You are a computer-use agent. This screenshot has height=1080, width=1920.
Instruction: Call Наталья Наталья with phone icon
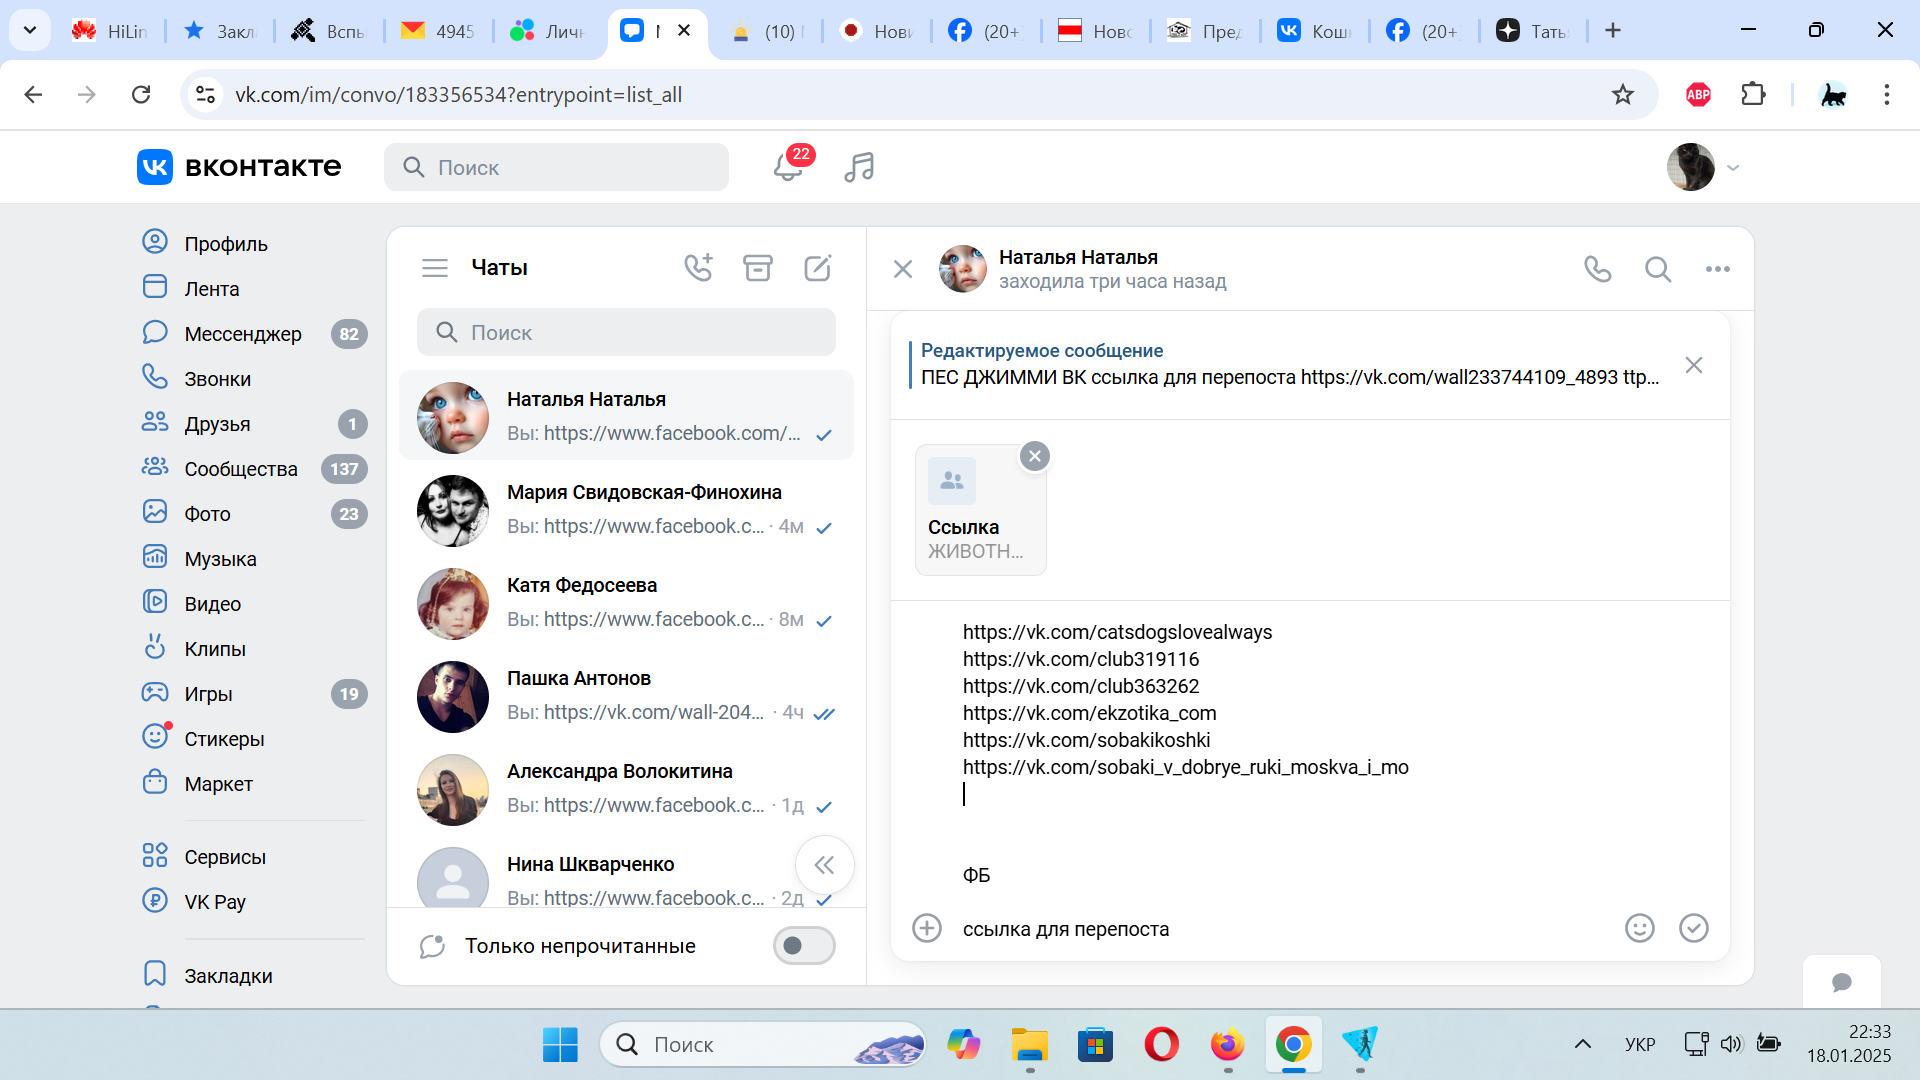(1598, 269)
